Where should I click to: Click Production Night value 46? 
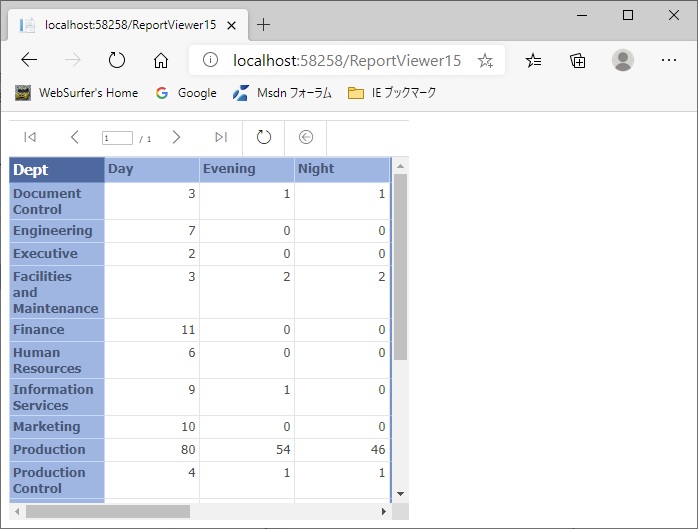click(378, 450)
